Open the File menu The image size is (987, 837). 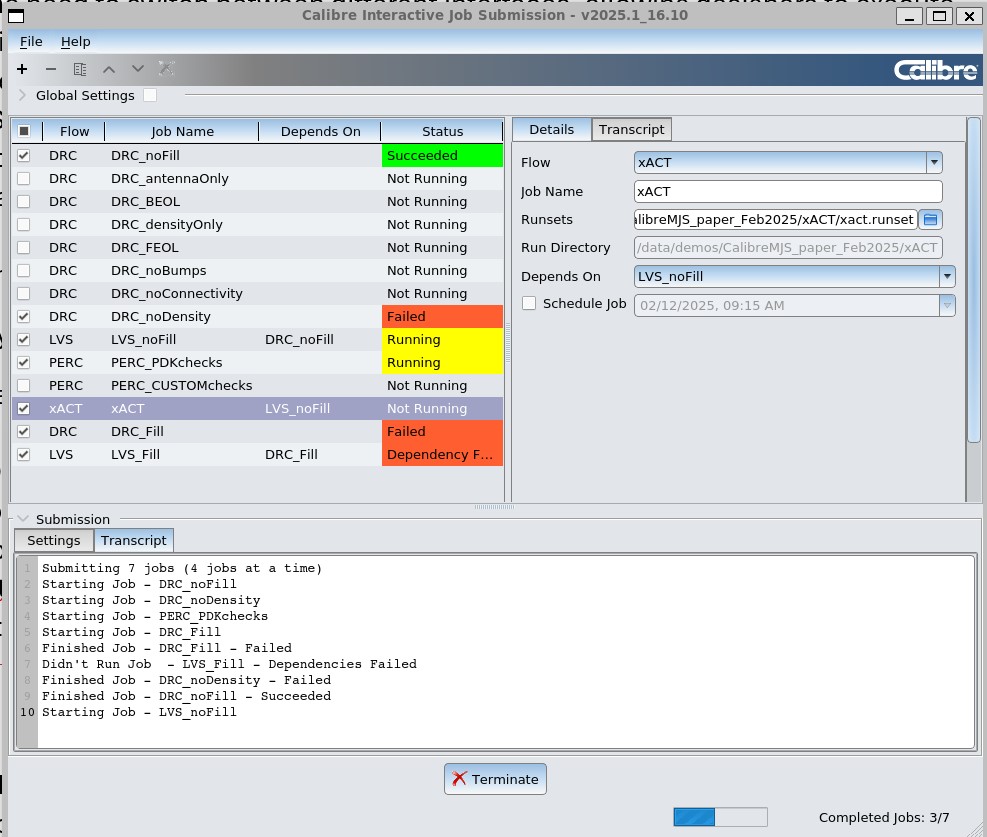coord(31,42)
